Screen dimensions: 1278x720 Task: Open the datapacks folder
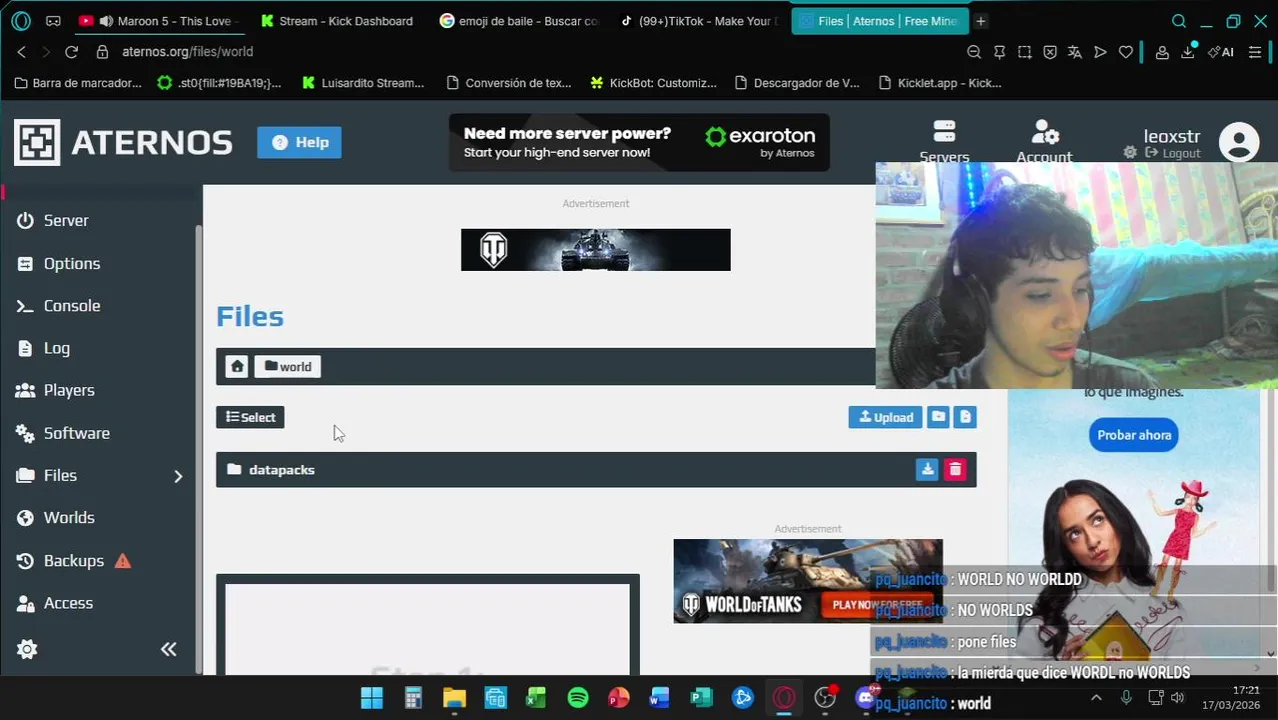point(281,470)
